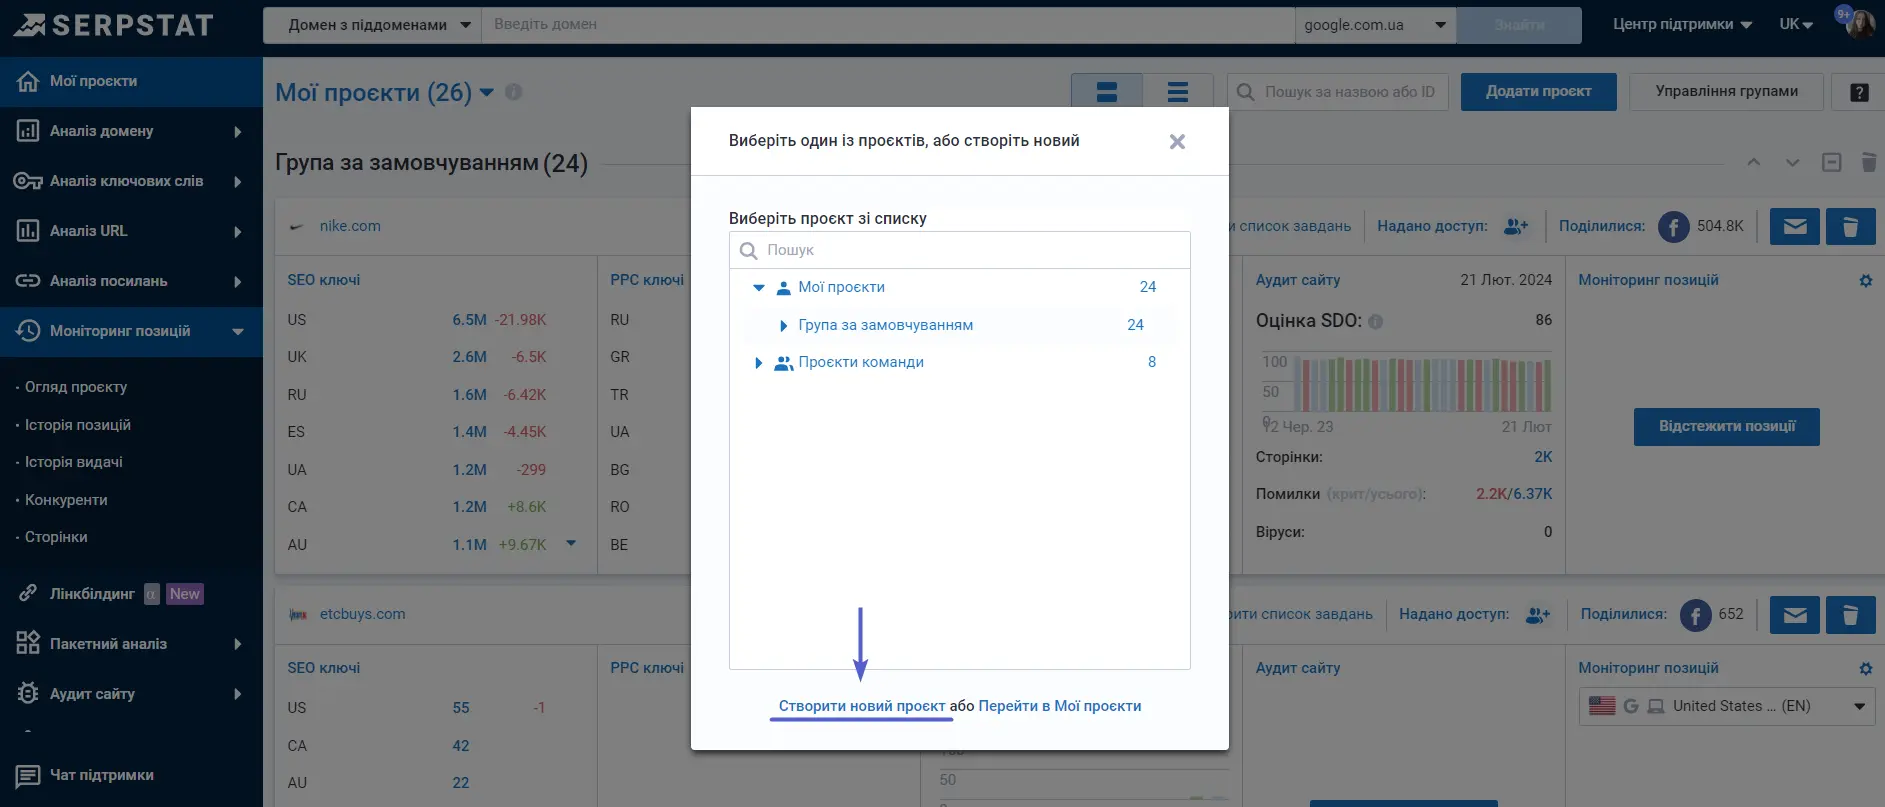Click Перейти в Мої проєкти link
Image resolution: width=1885 pixels, height=807 pixels.
click(x=1059, y=706)
